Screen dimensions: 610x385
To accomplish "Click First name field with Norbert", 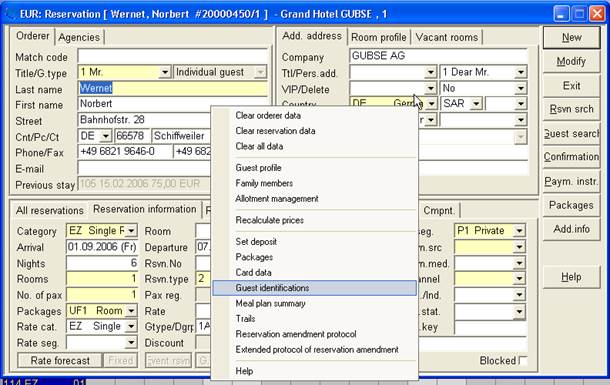I will (x=173, y=104).
